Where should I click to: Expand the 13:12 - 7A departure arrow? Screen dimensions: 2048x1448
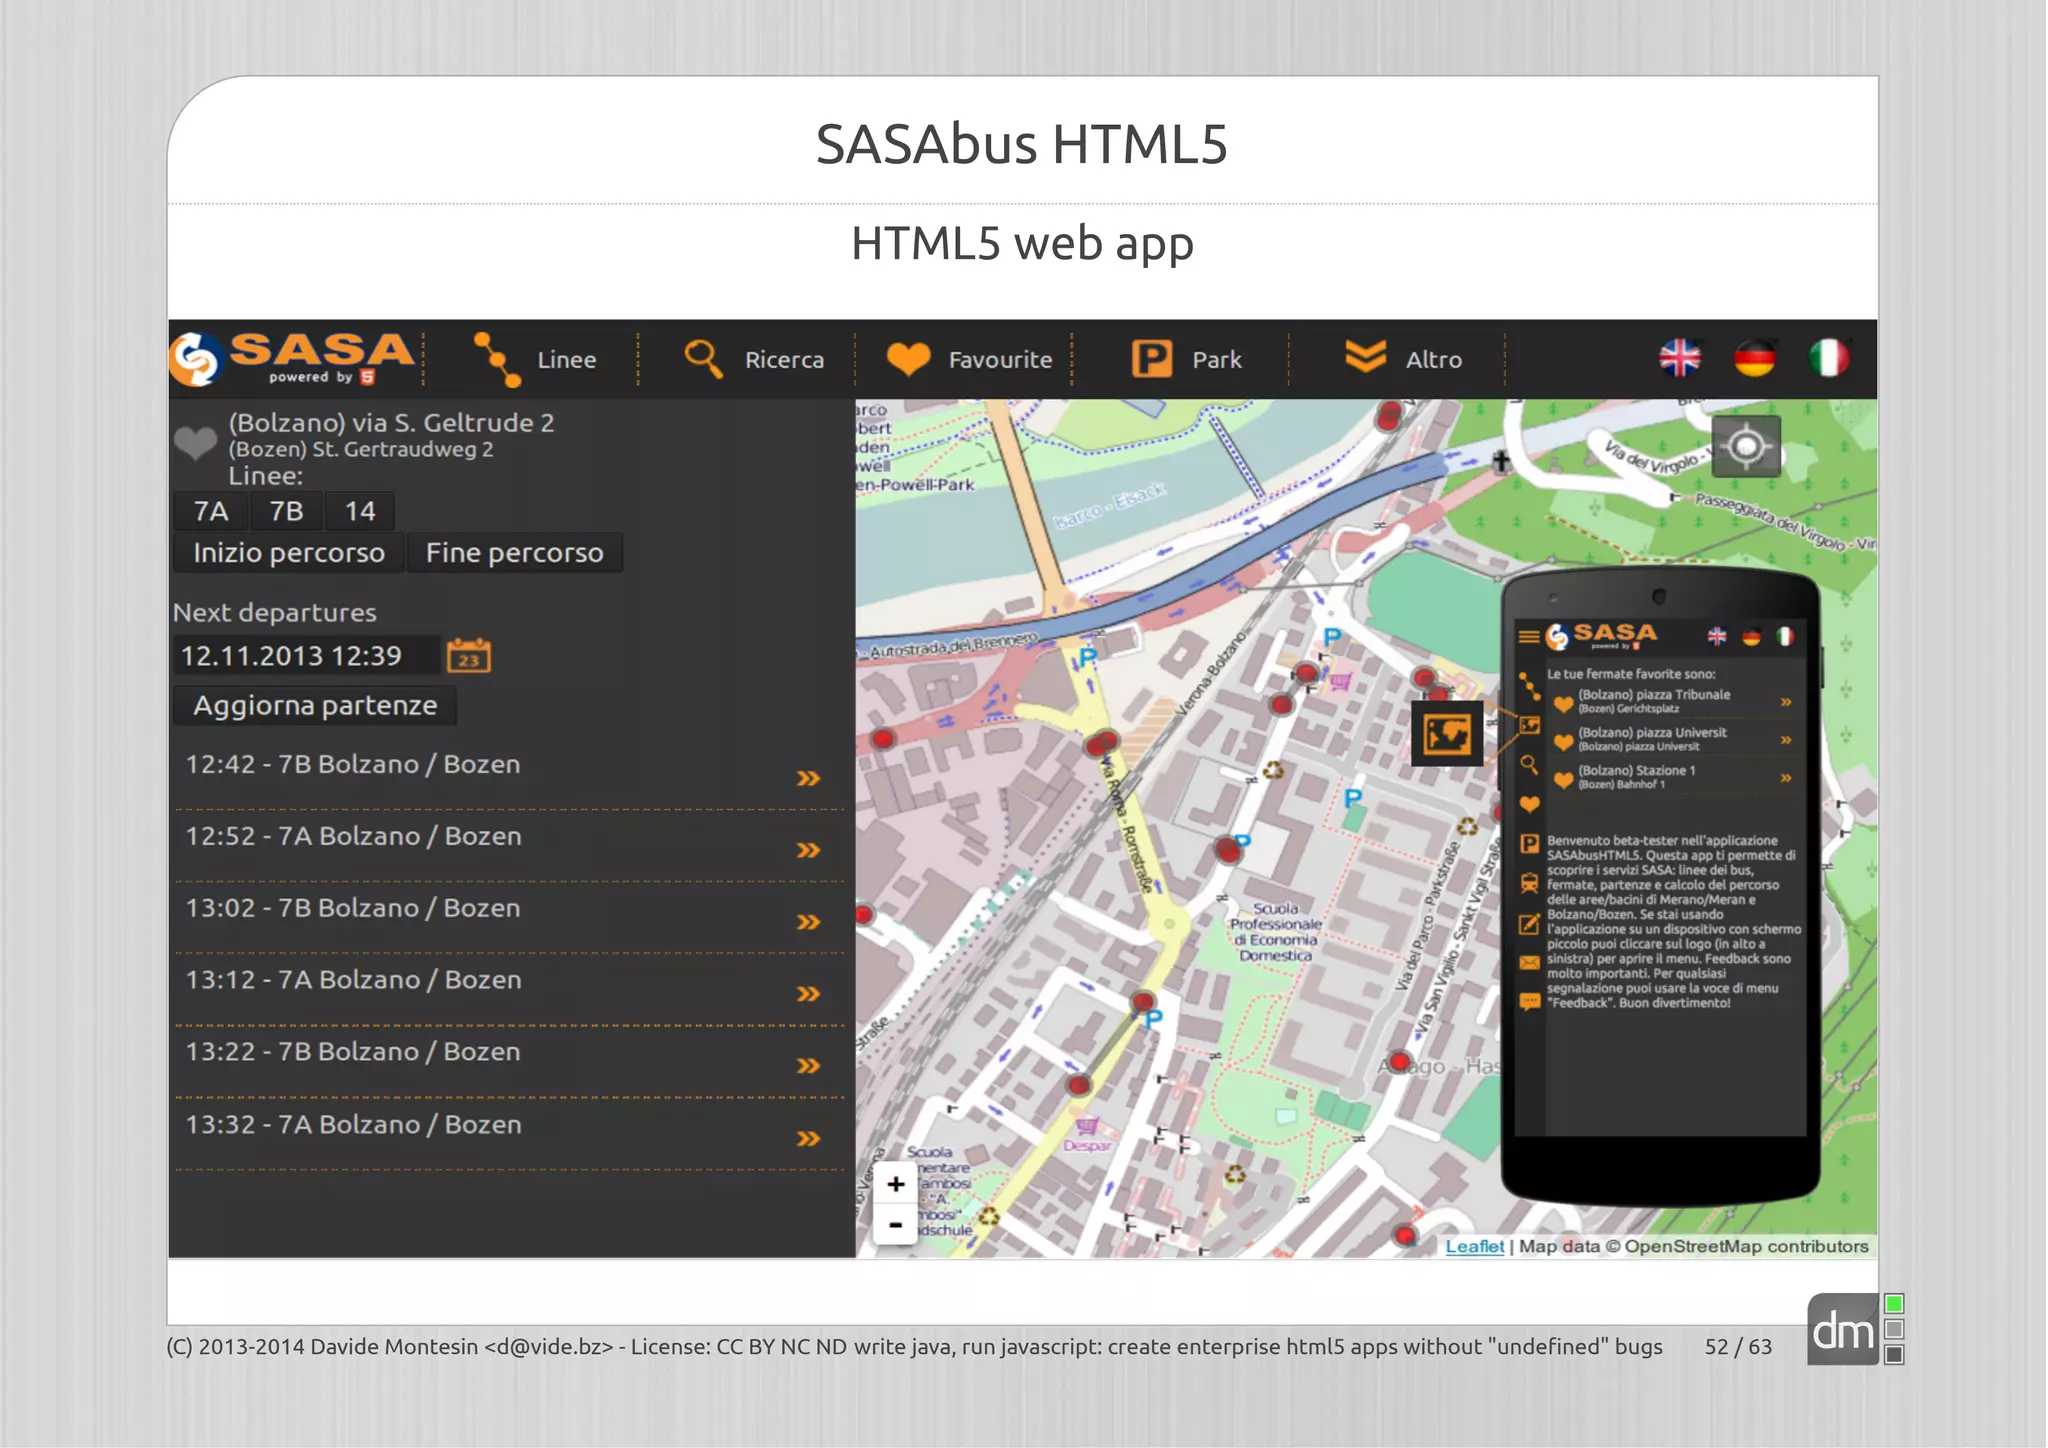[x=808, y=994]
